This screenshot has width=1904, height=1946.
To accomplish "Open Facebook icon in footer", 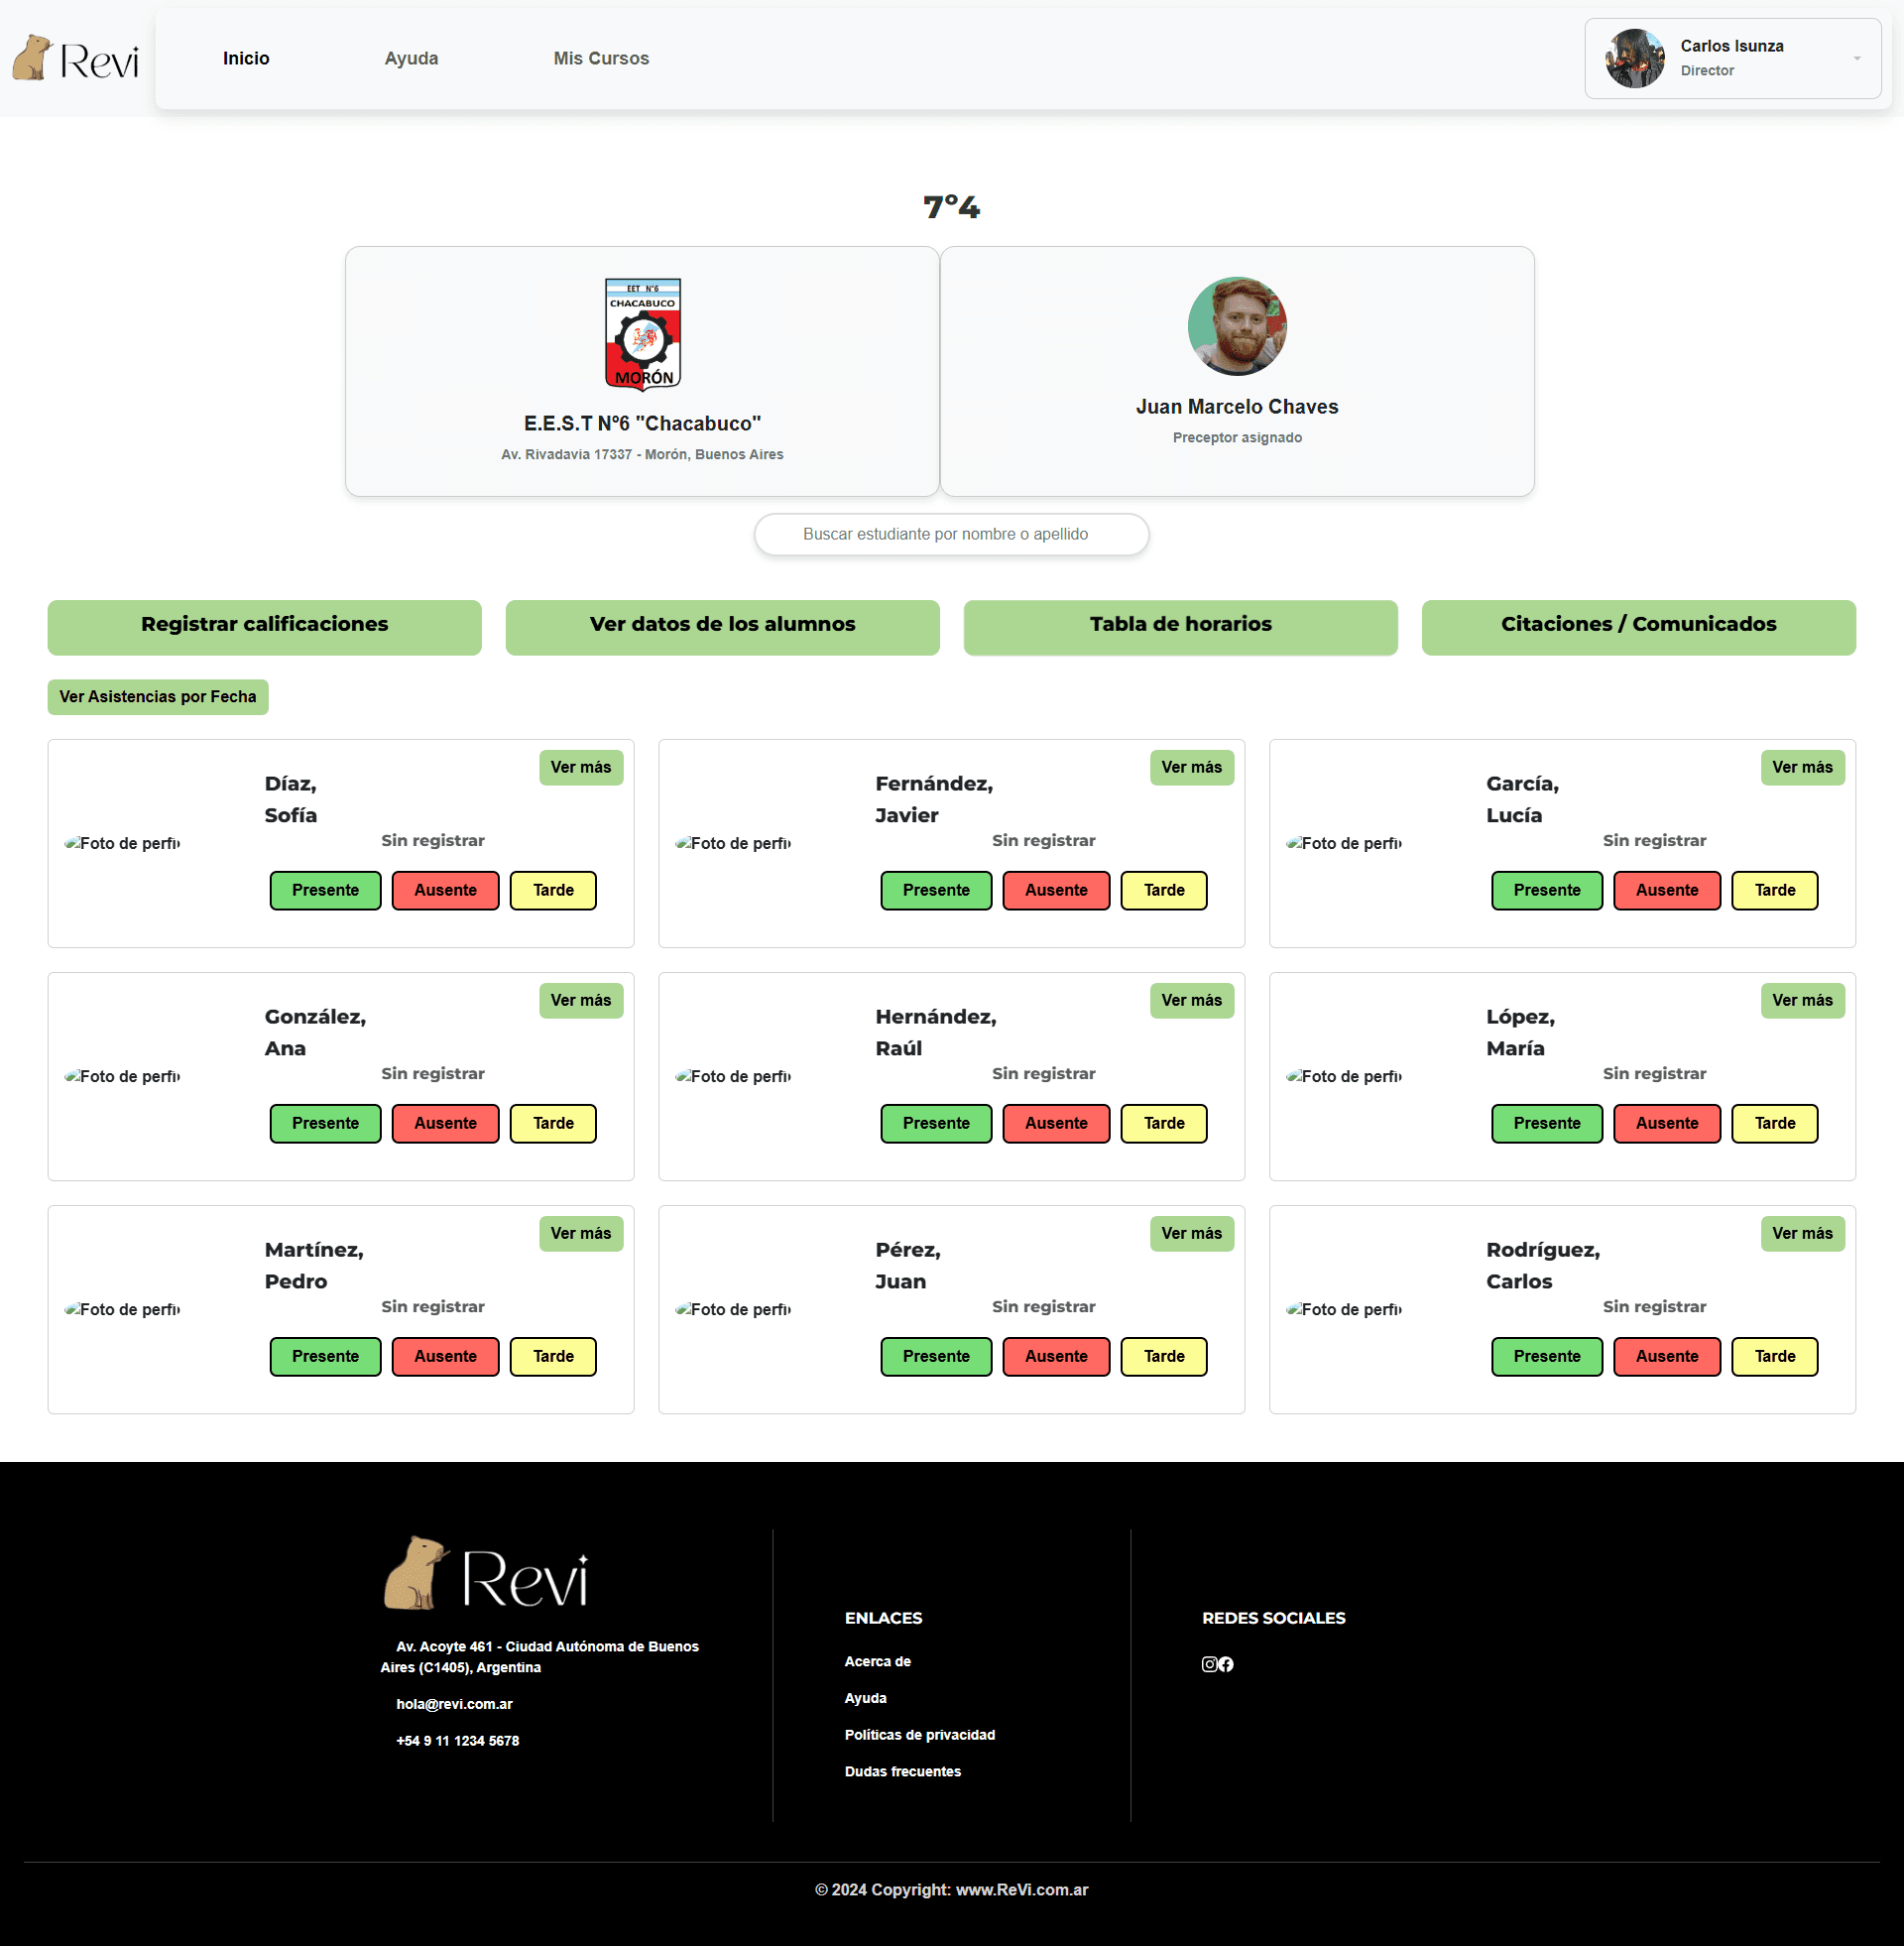I will (1226, 1664).
